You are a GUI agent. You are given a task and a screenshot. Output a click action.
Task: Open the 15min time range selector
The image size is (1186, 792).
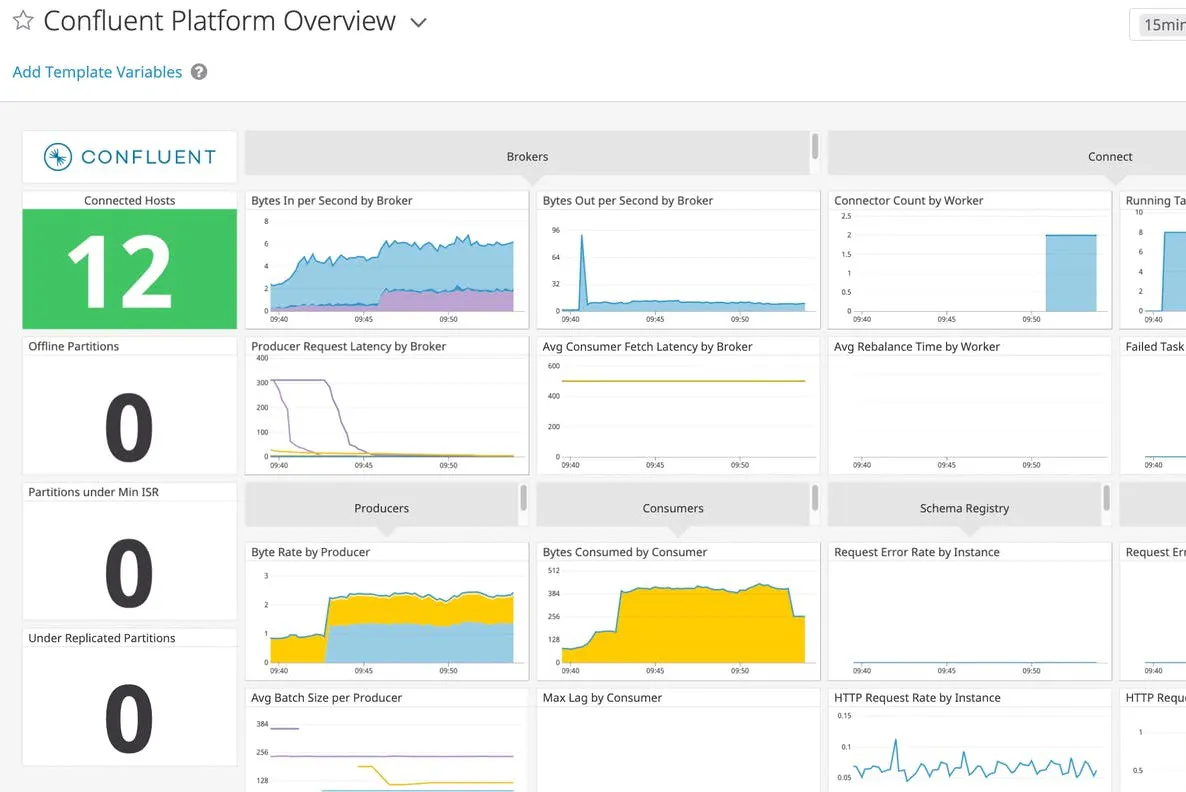[x=1160, y=25]
